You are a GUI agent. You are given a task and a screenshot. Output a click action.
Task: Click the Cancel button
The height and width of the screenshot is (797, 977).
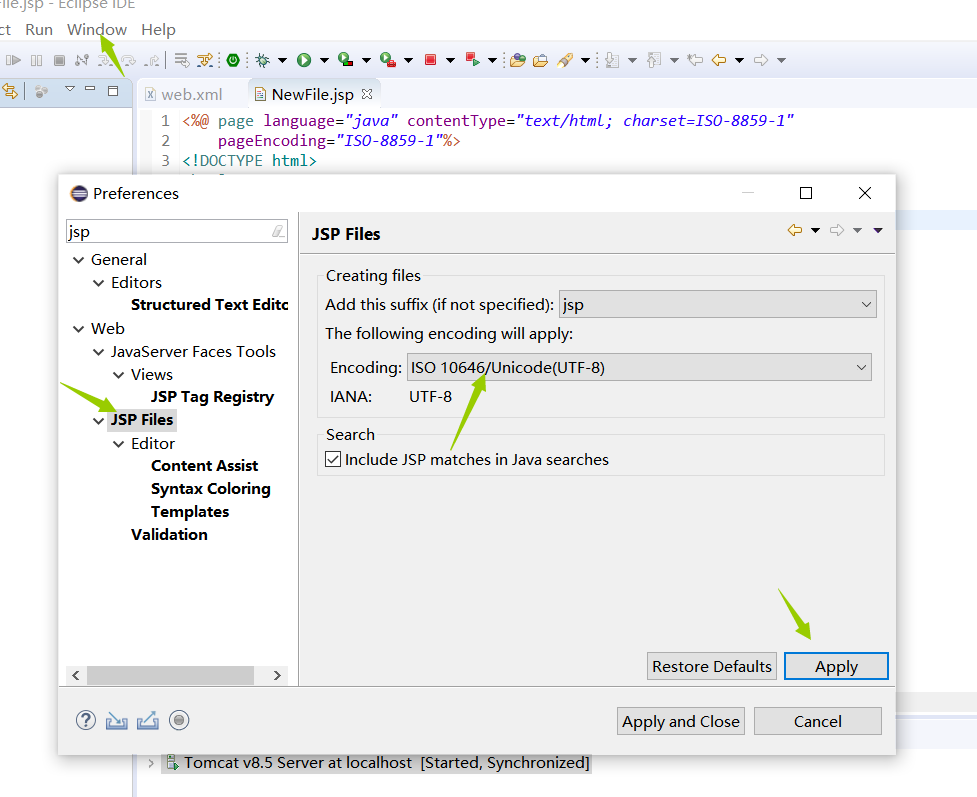click(x=817, y=721)
